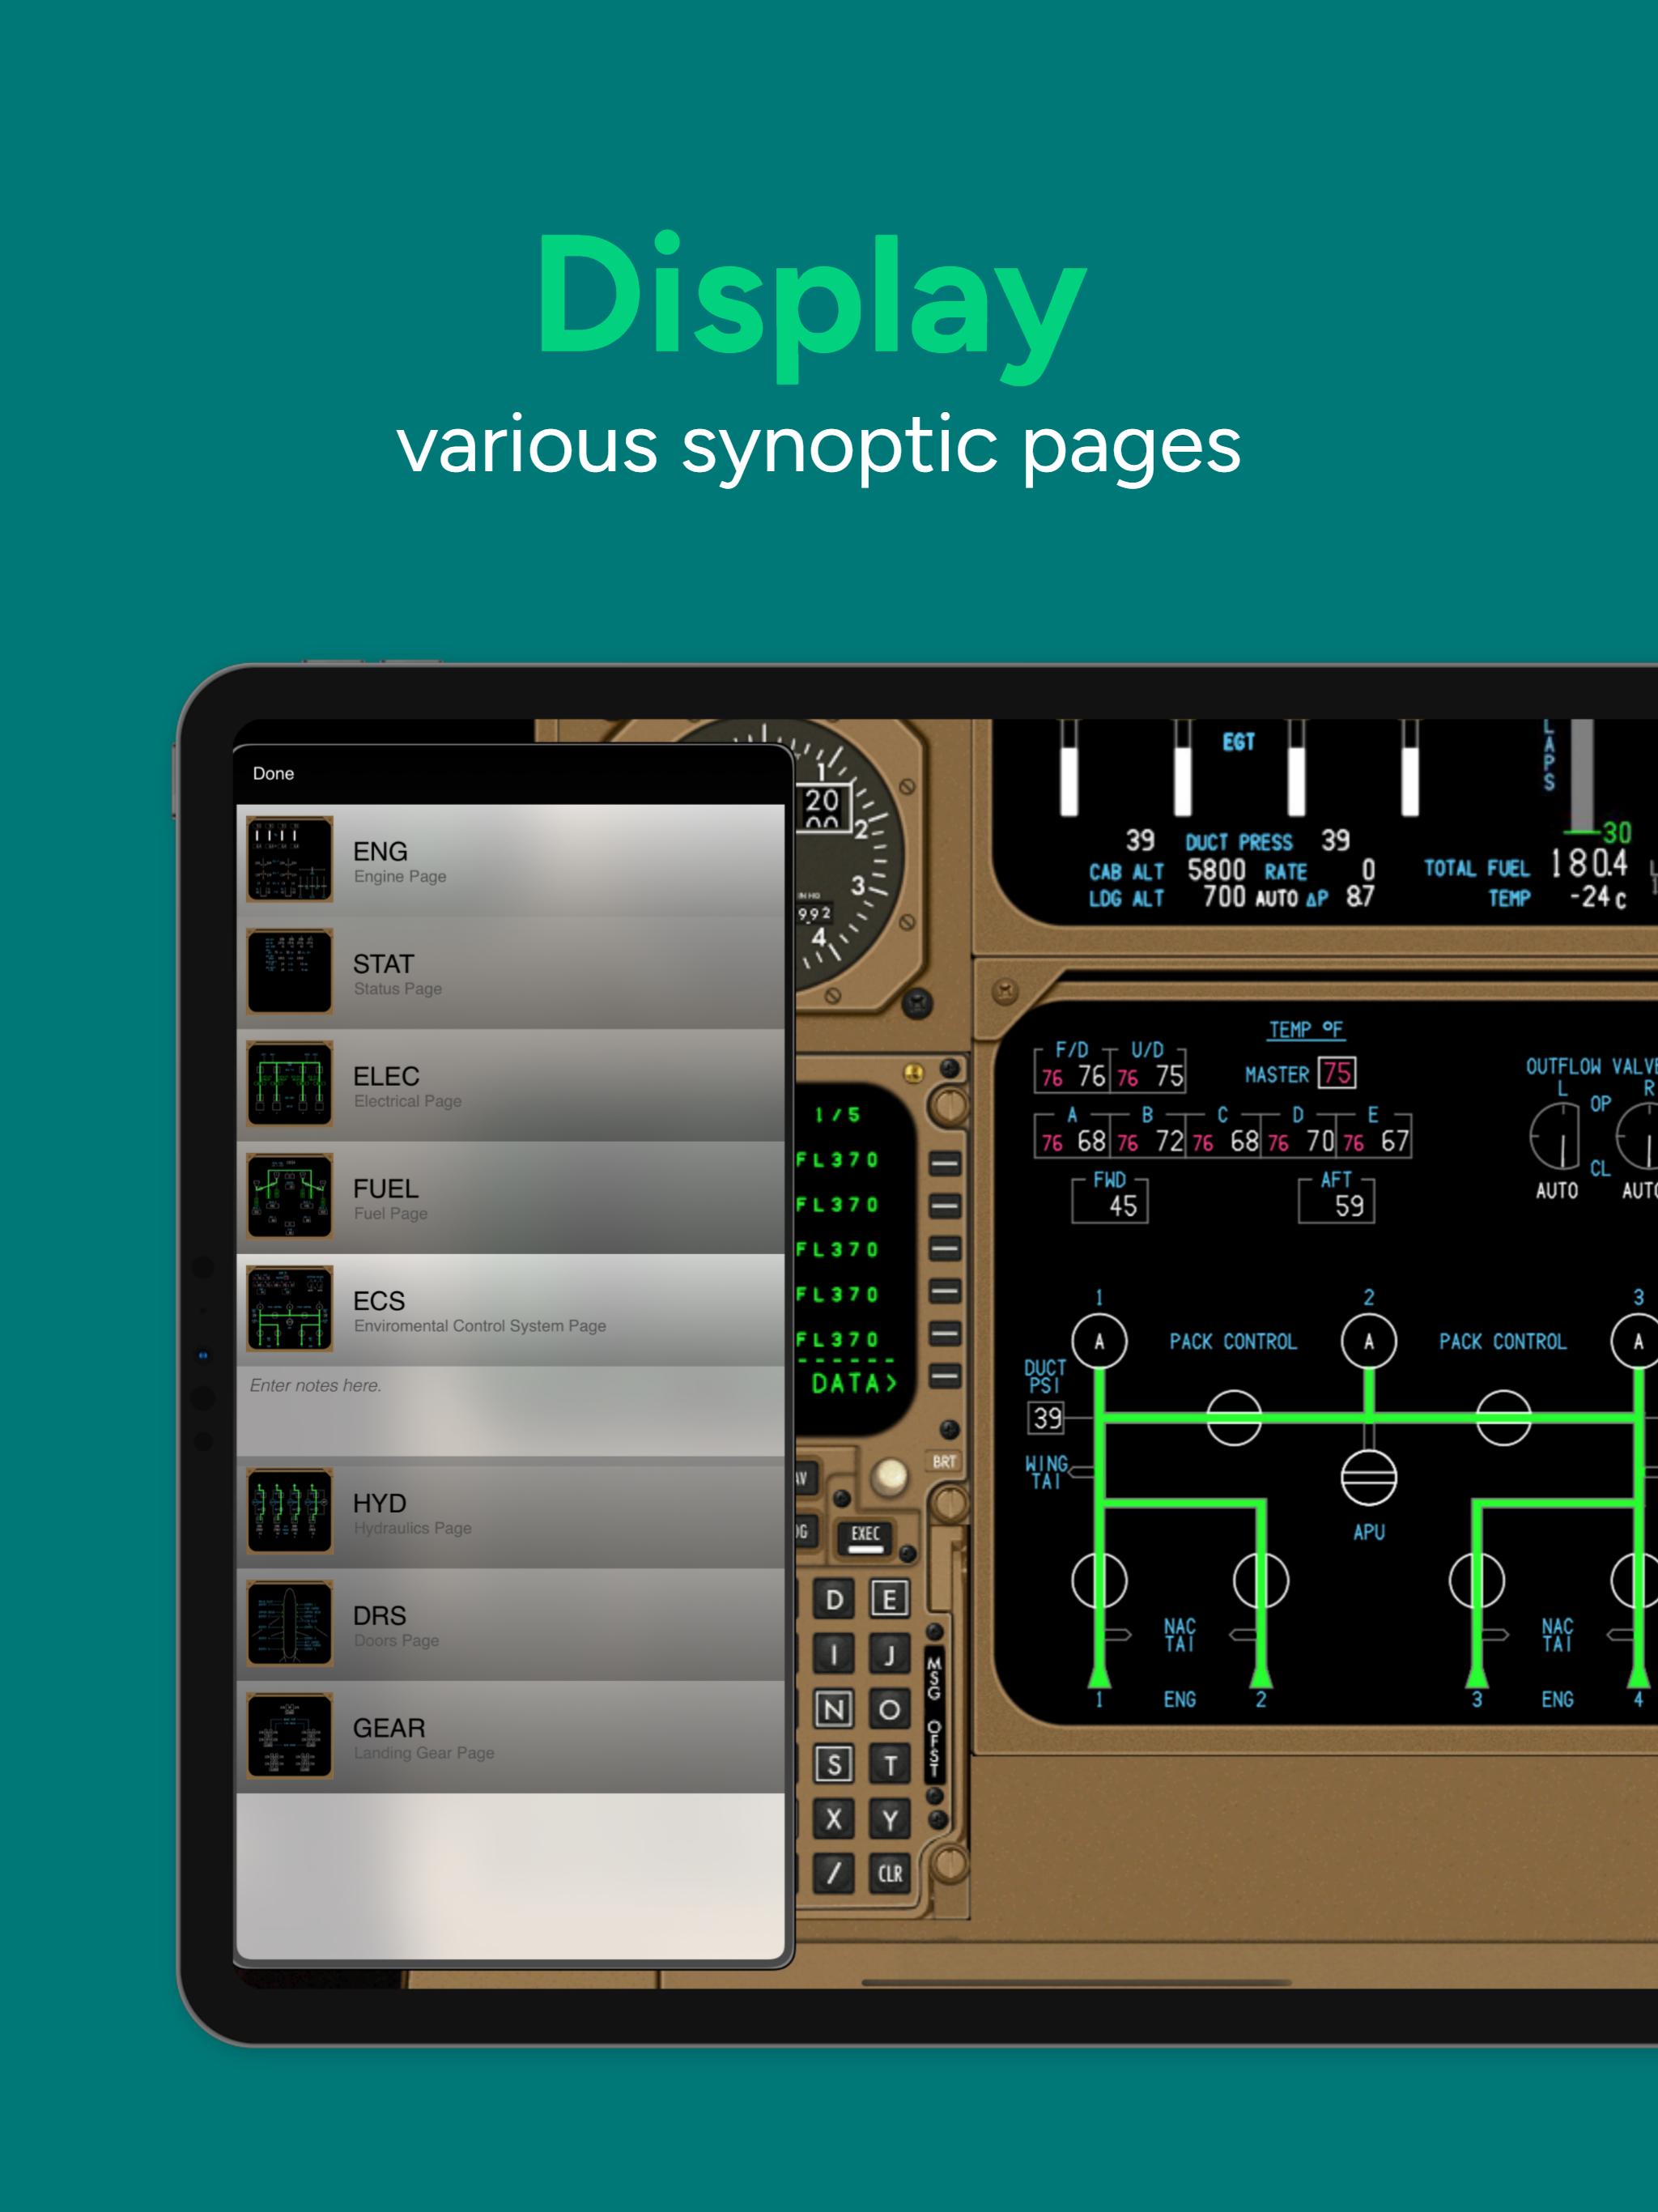Click the CDU OFST annunciator light
The image size is (1658, 2212).
point(934,1748)
